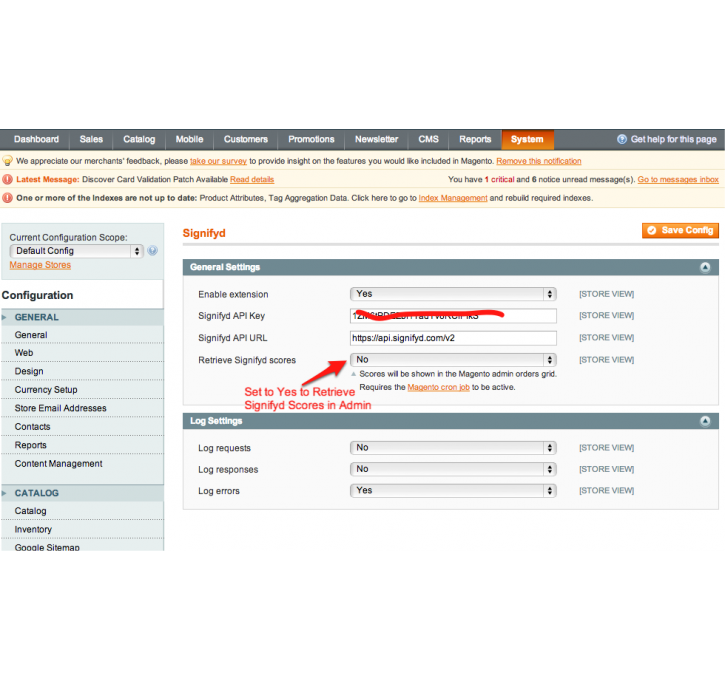Image resolution: width=725 pixels, height=680 pixels.
Task: Open the Catalog menu in the top bar
Action: [139, 139]
